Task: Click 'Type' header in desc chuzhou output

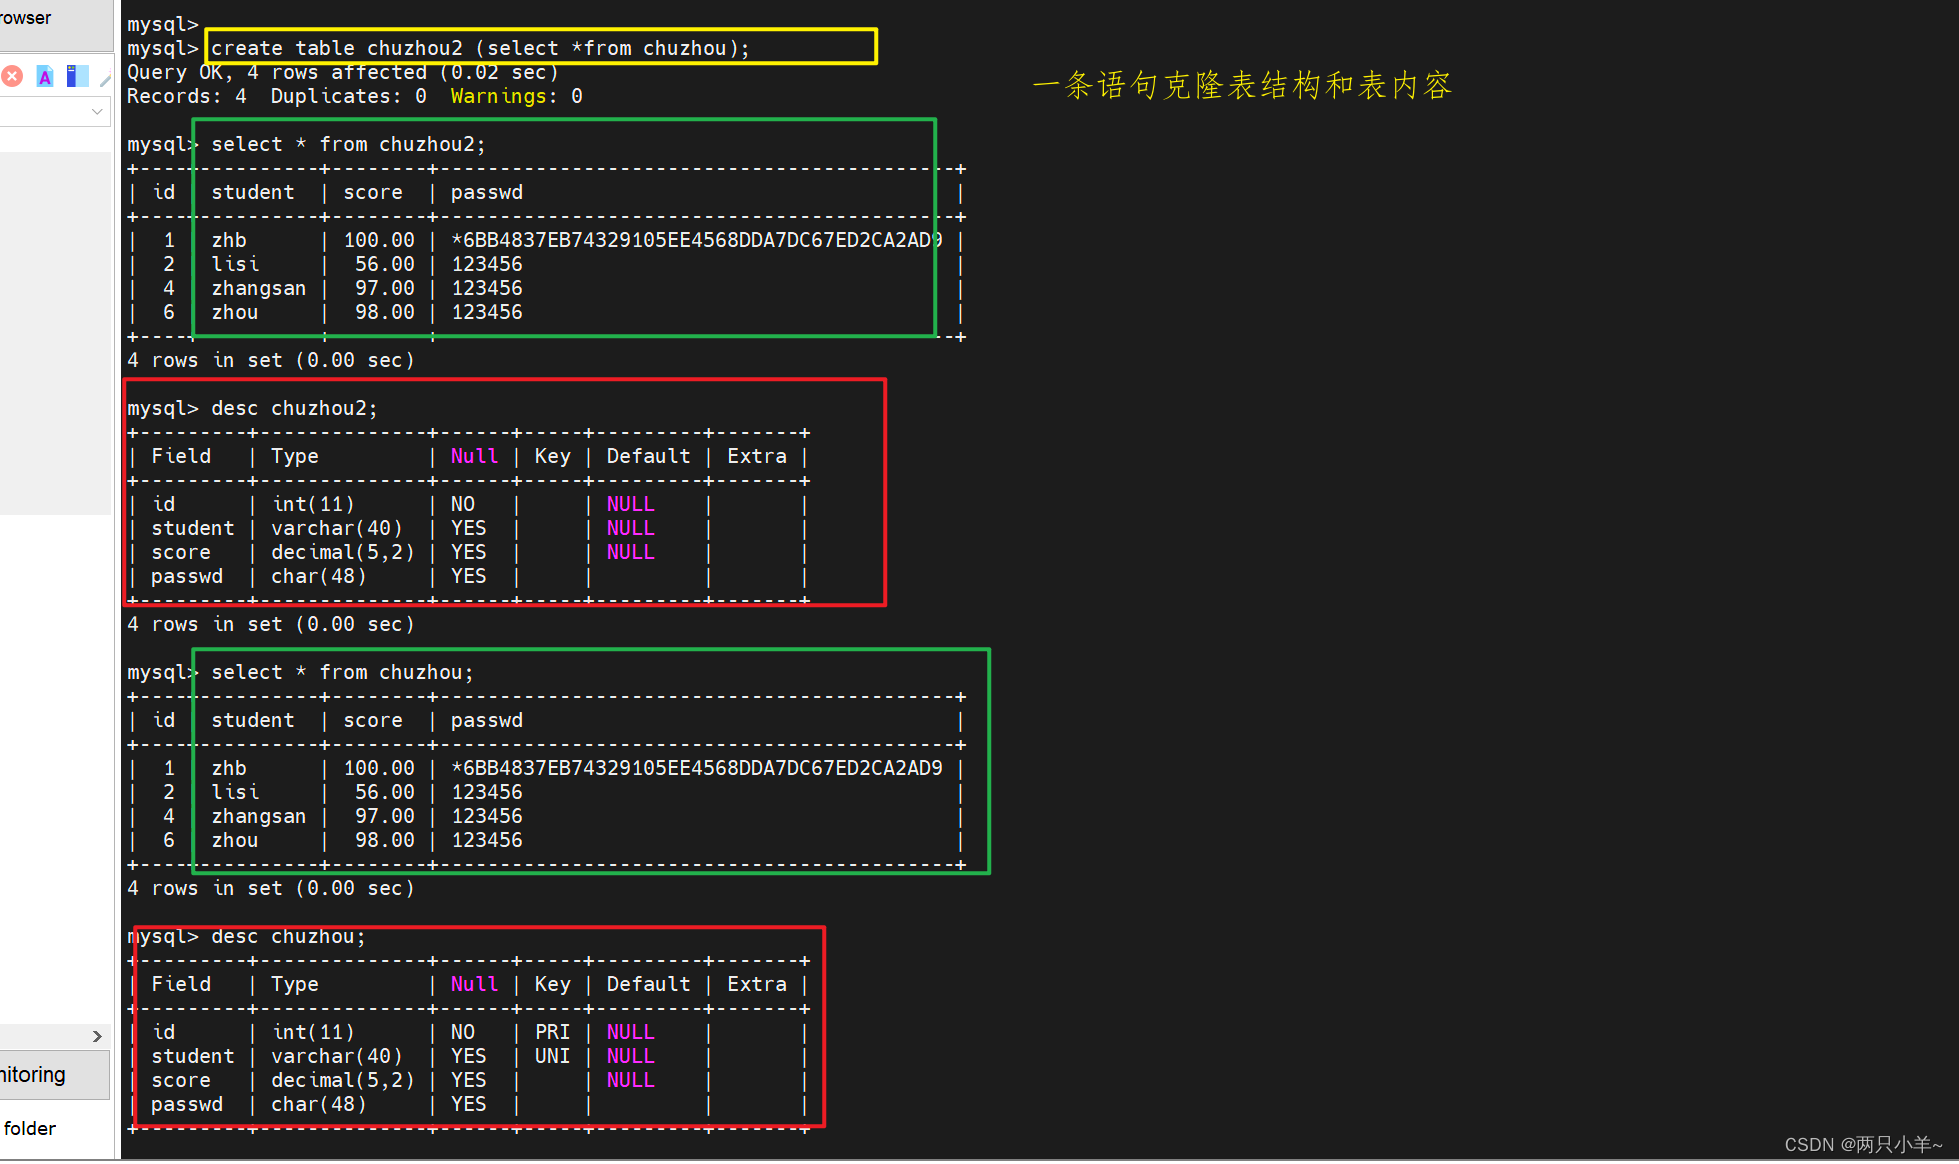Action: [295, 984]
